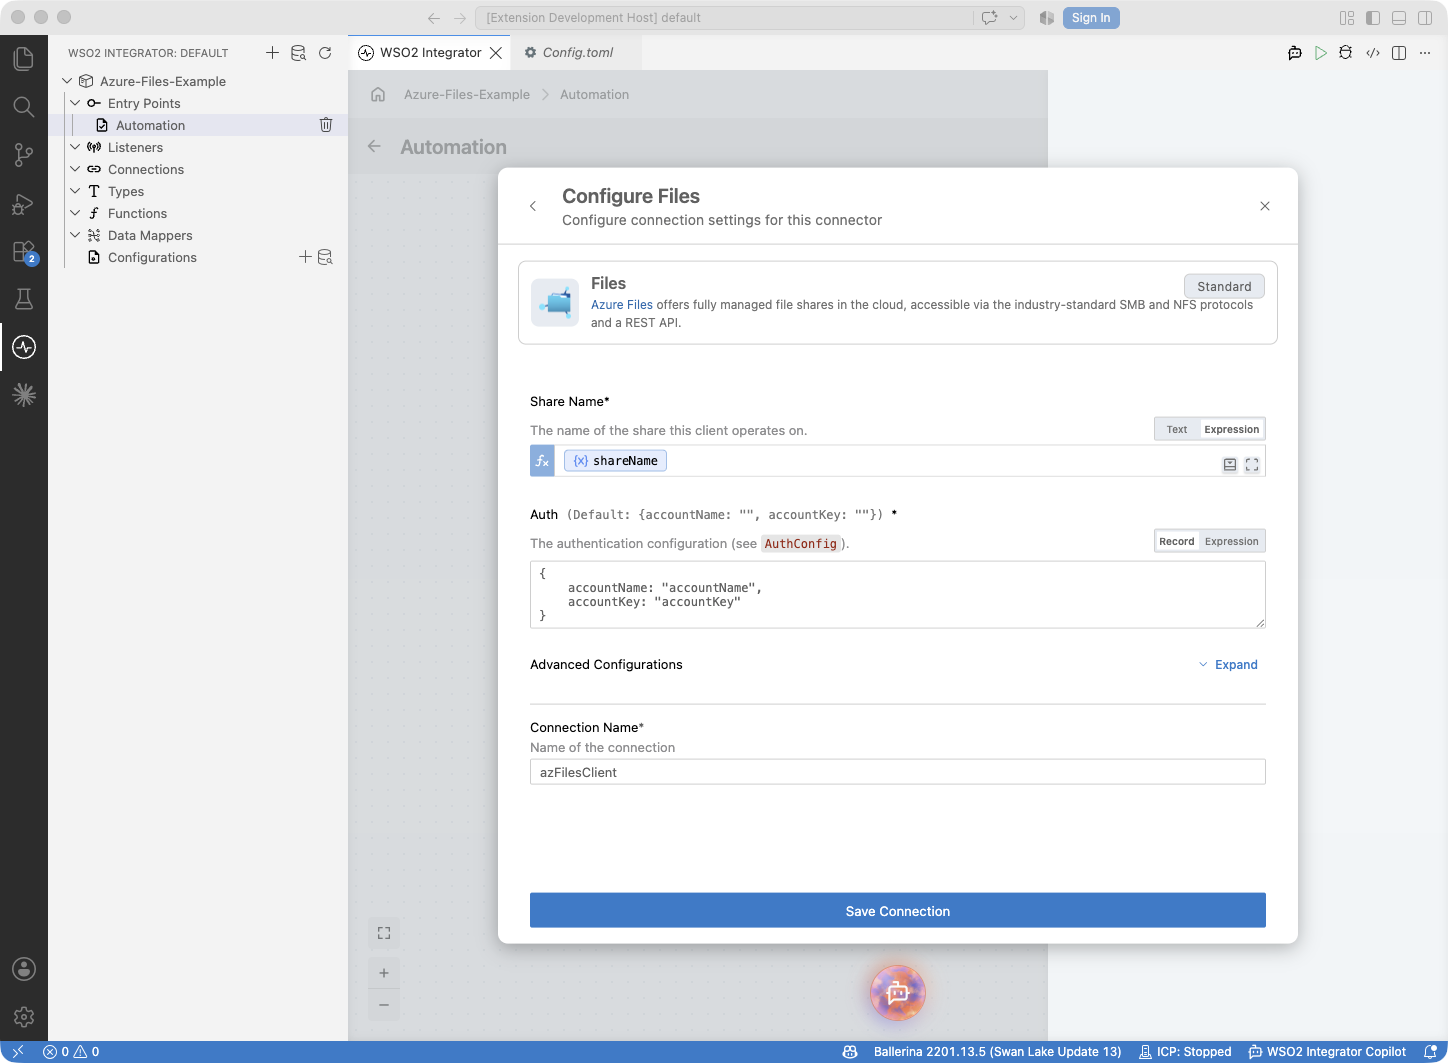The image size is (1448, 1063).
Task: Open the Testing flask view
Action: coord(24,299)
